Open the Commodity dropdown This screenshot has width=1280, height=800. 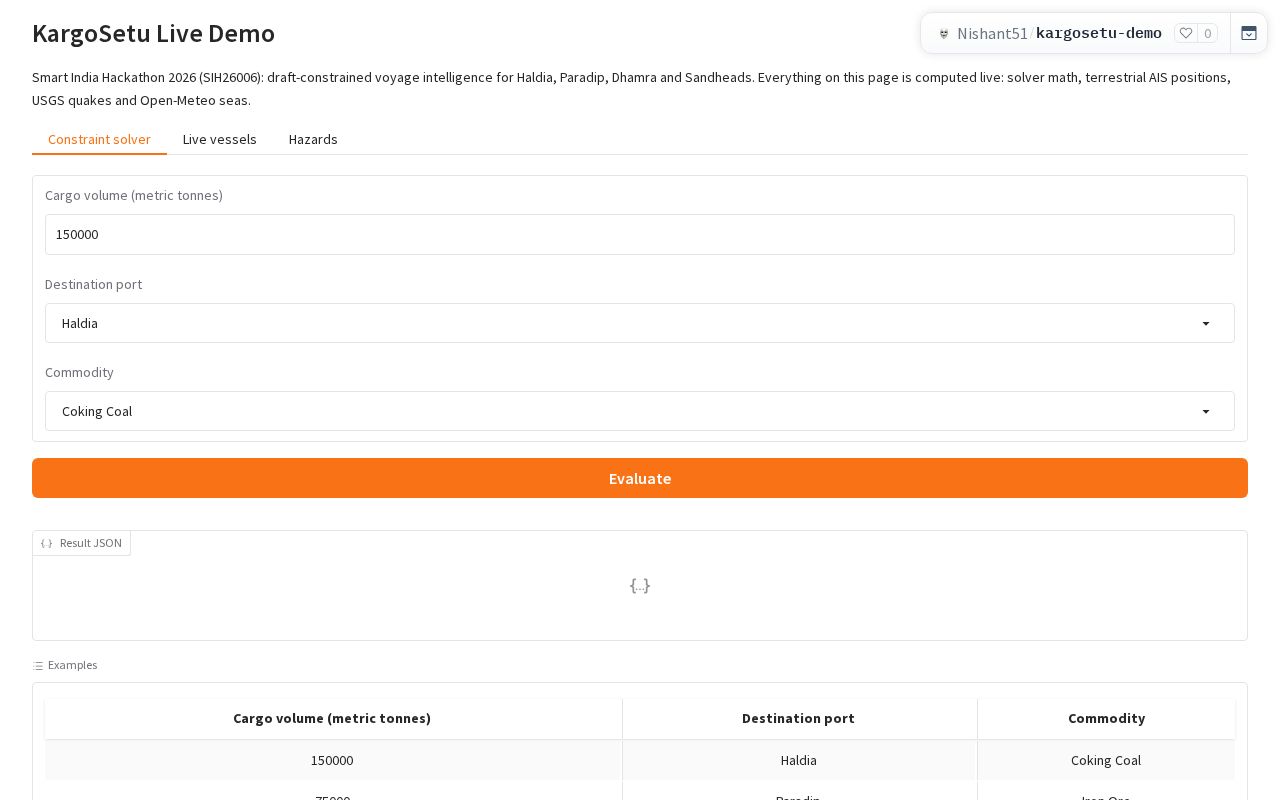click(x=640, y=411)
